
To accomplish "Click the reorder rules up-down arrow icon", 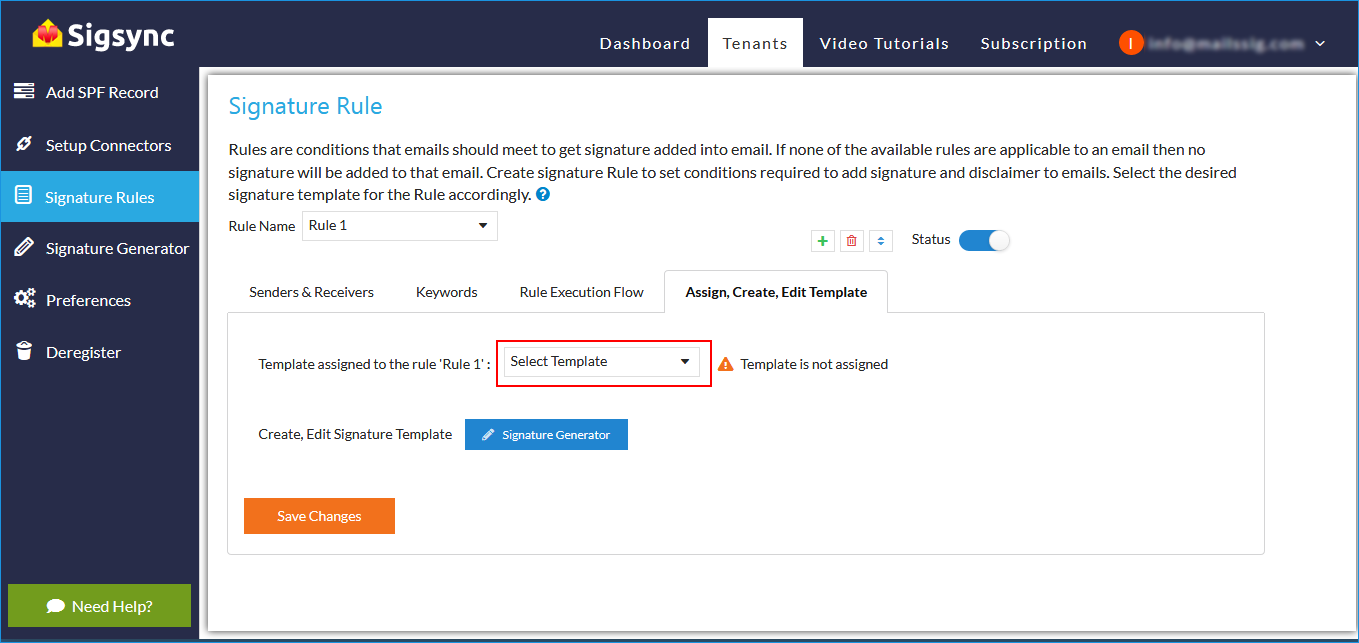I will [880, 241].
